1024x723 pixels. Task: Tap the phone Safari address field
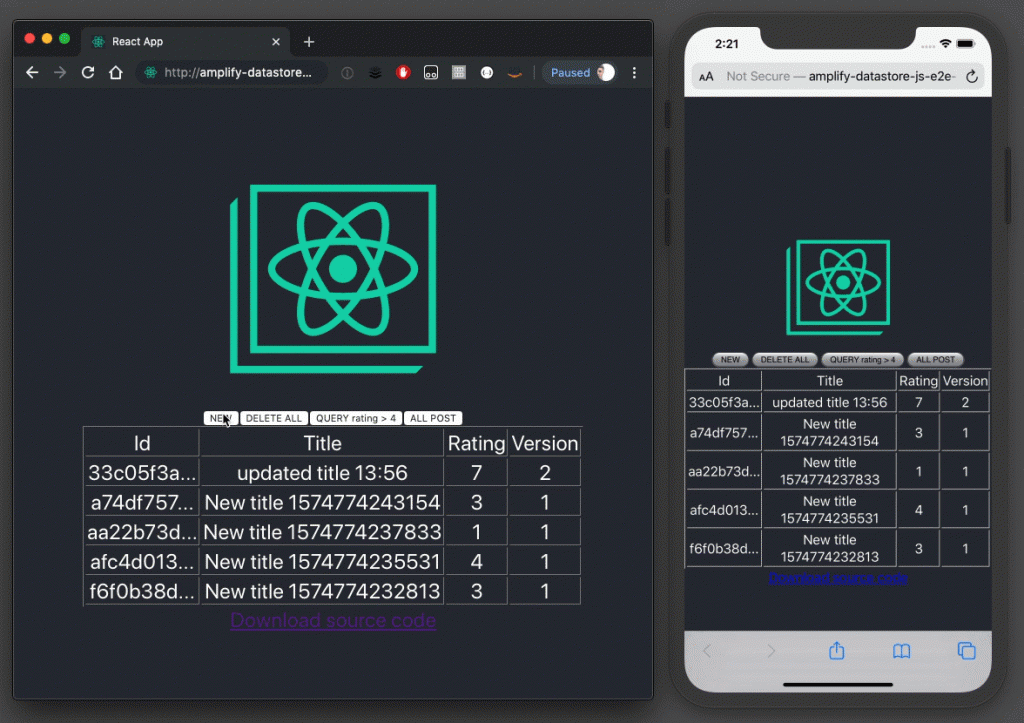tap(839, 76)
